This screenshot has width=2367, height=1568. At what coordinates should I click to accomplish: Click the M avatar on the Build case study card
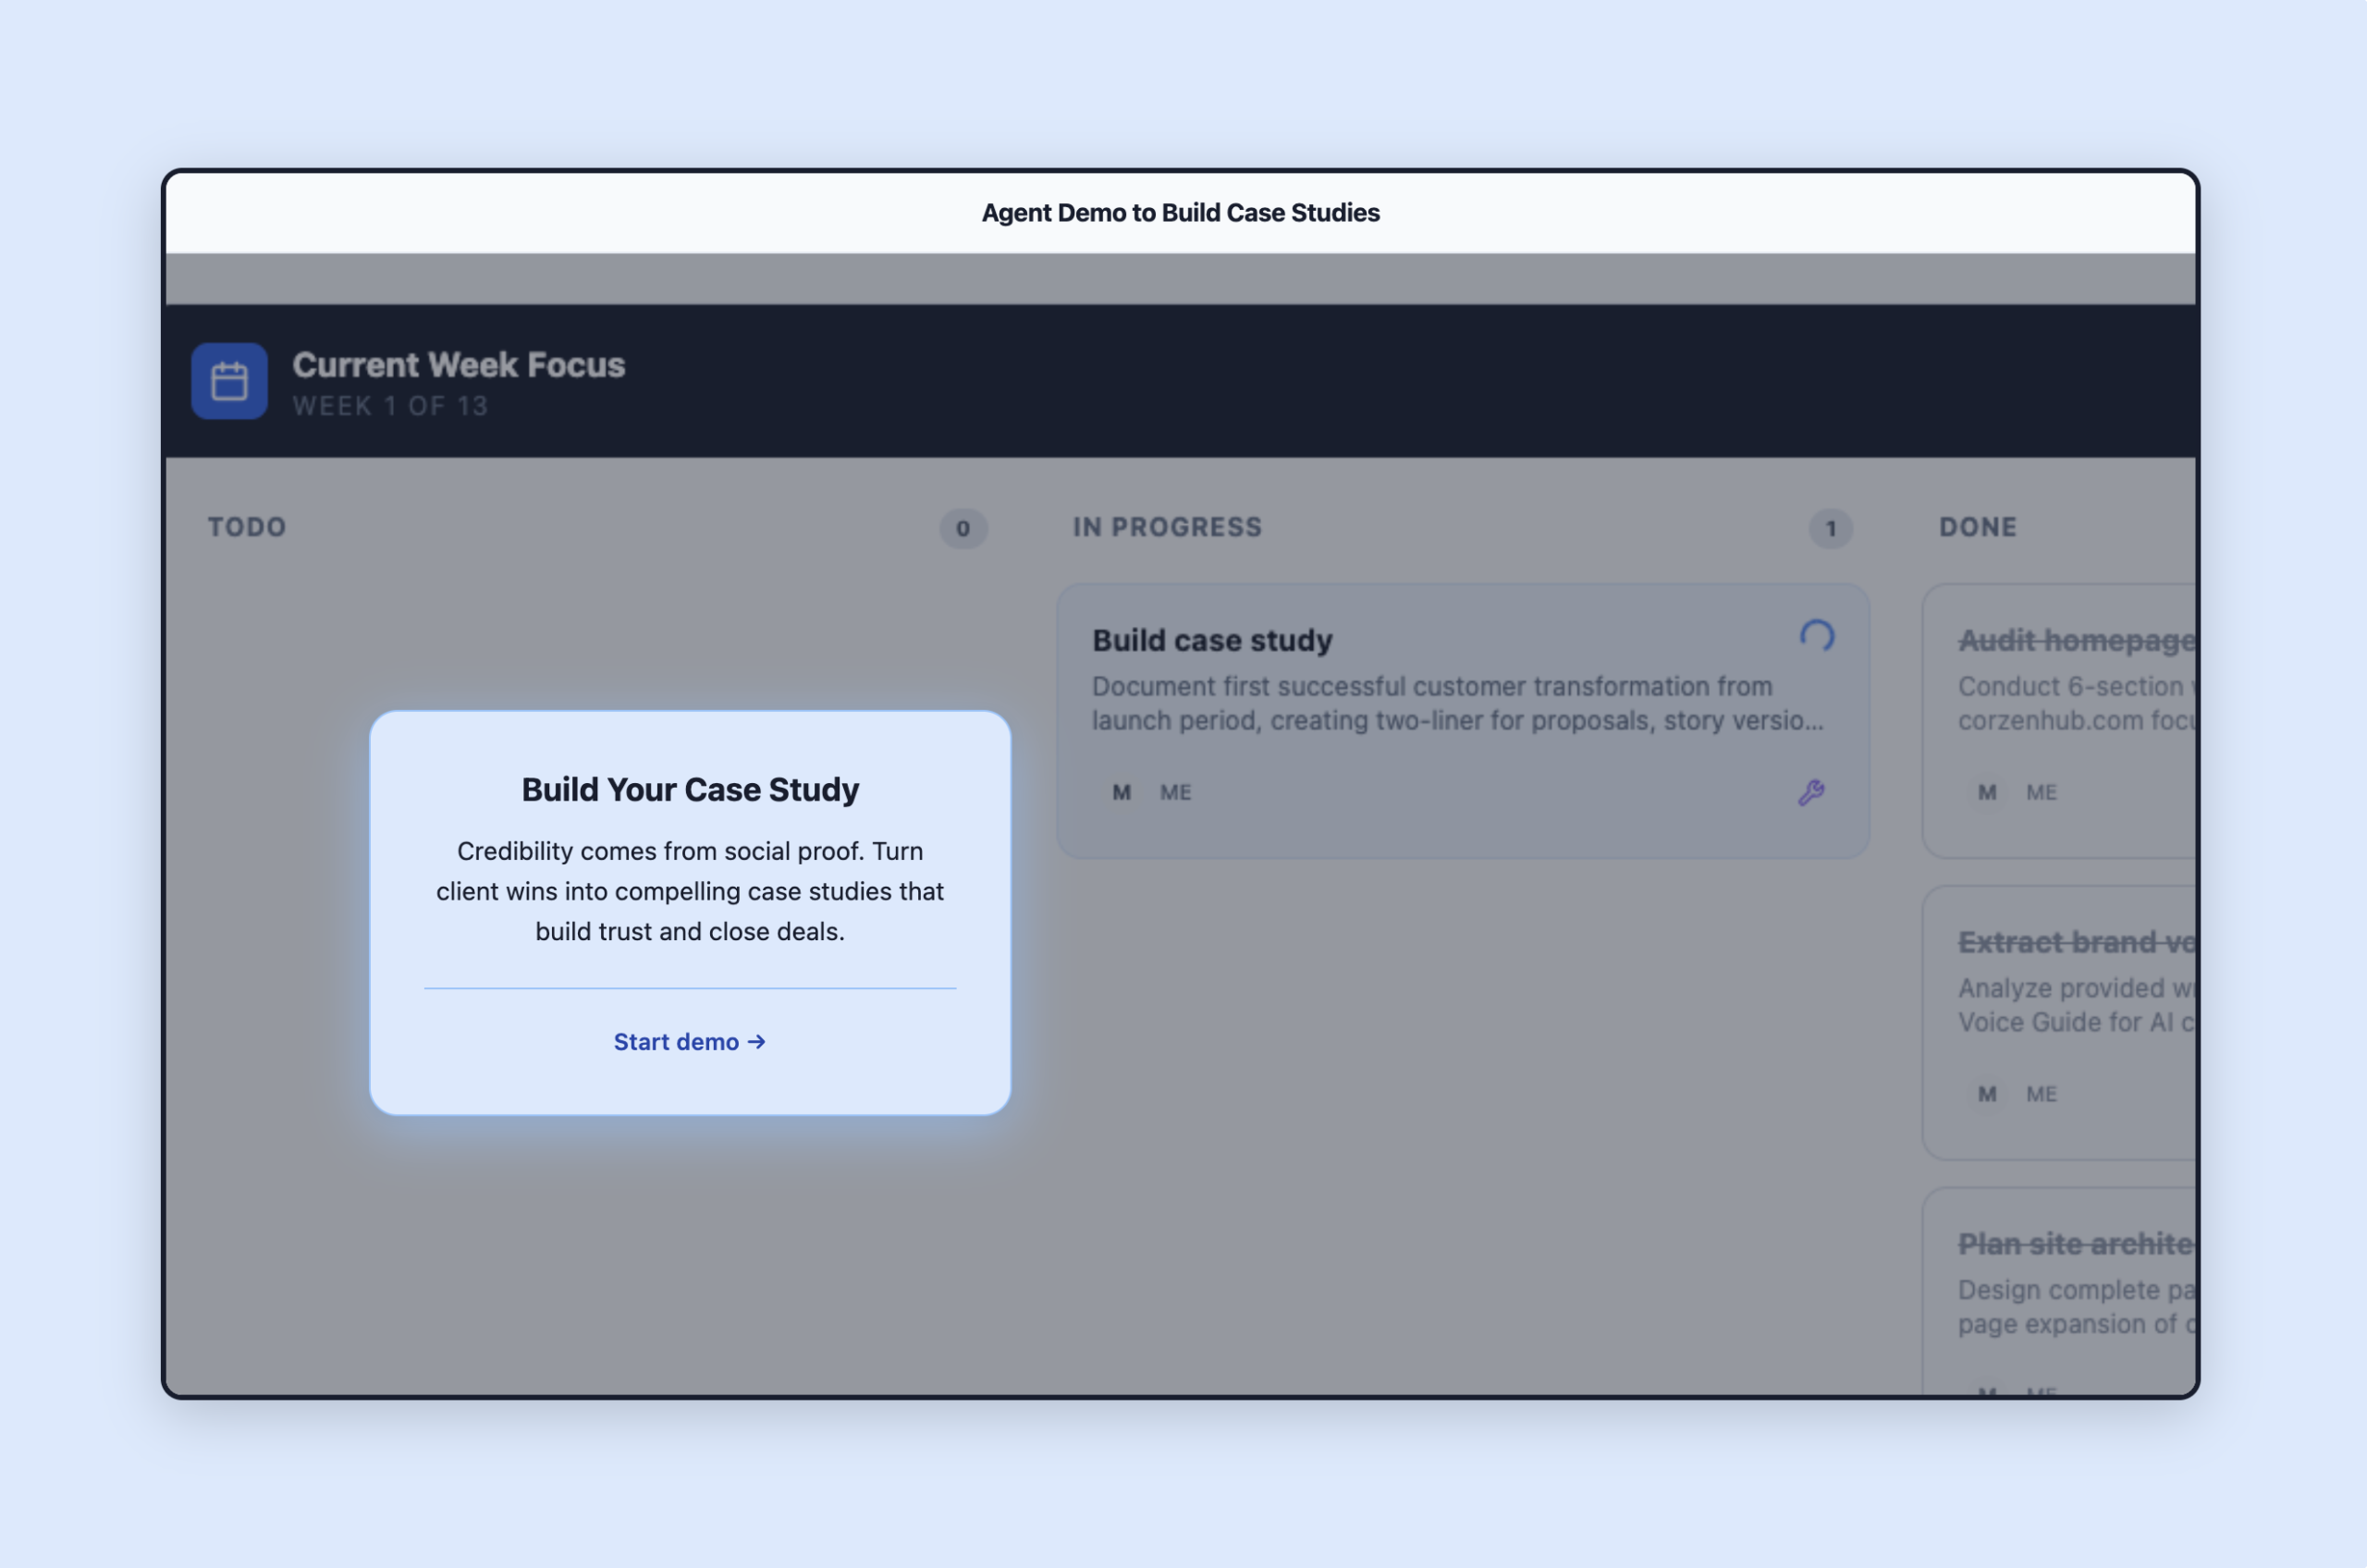(x=1121, y=791)
